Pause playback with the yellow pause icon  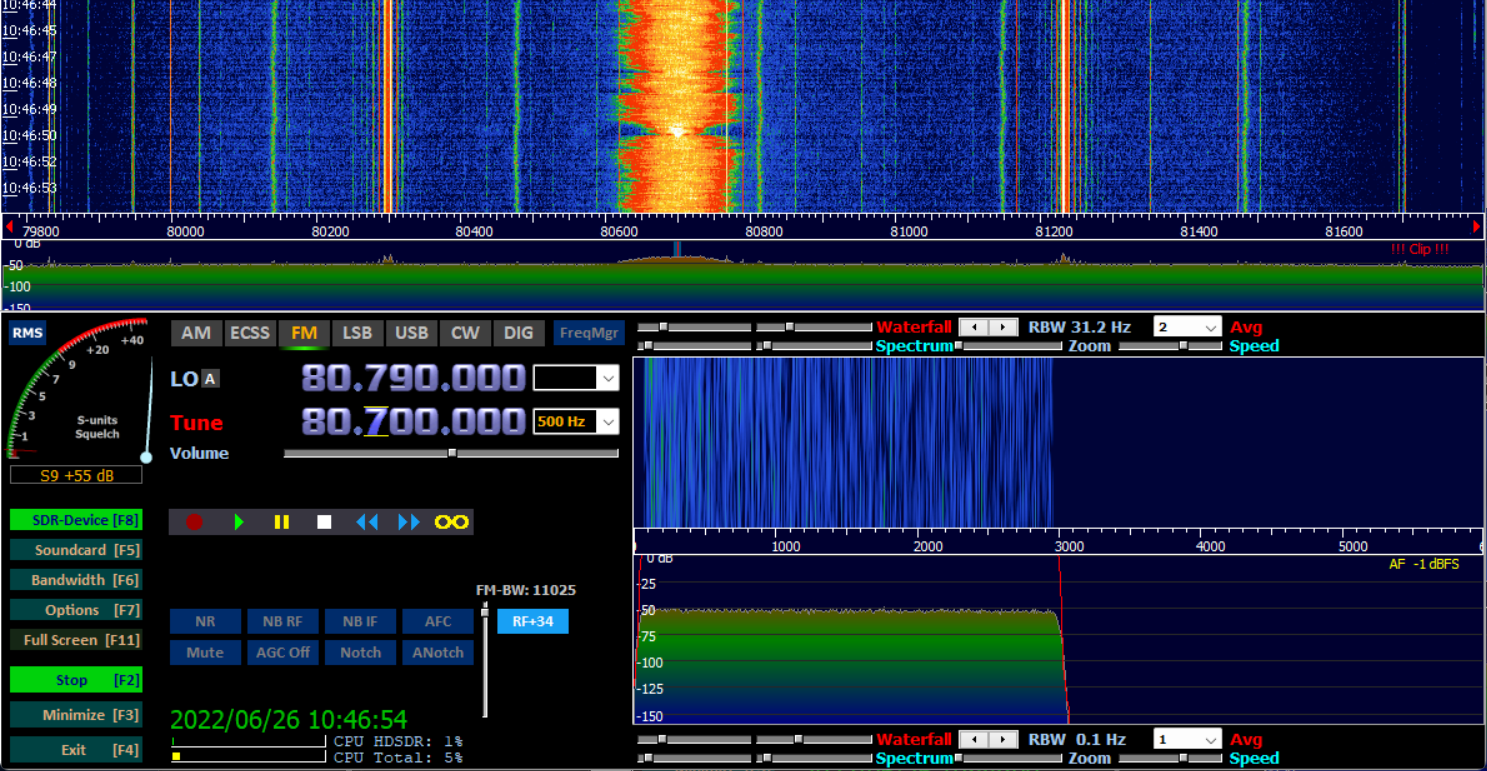(x=281, y=522)
